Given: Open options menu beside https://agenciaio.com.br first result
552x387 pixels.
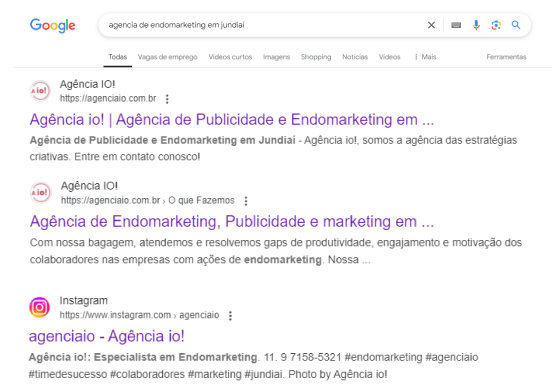Looking at the screenshot, I should point(167,99).
